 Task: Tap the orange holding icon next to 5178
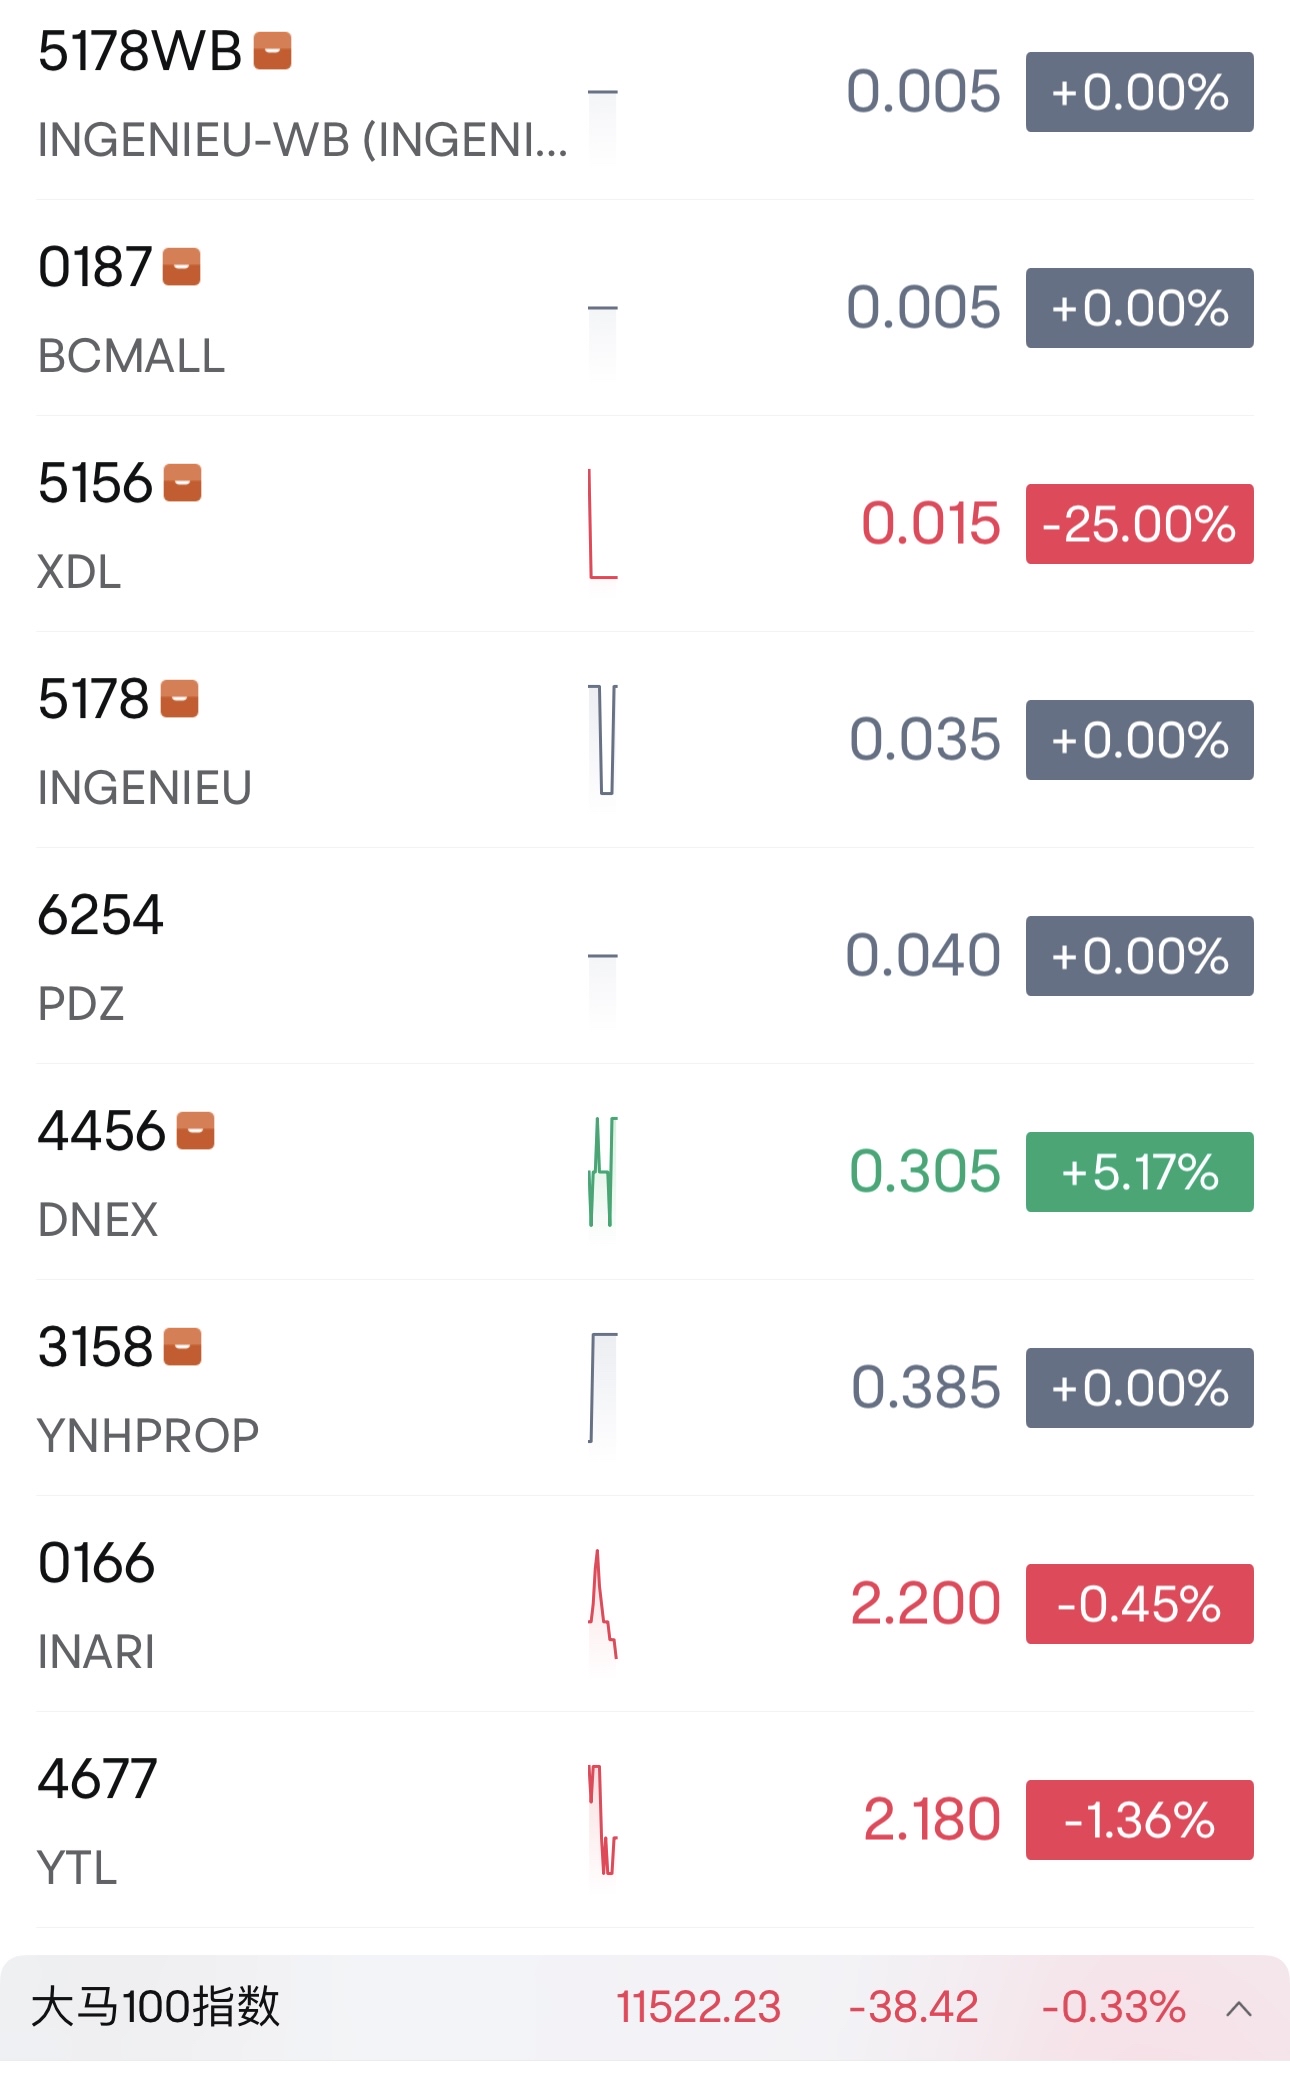coord(179,699)
